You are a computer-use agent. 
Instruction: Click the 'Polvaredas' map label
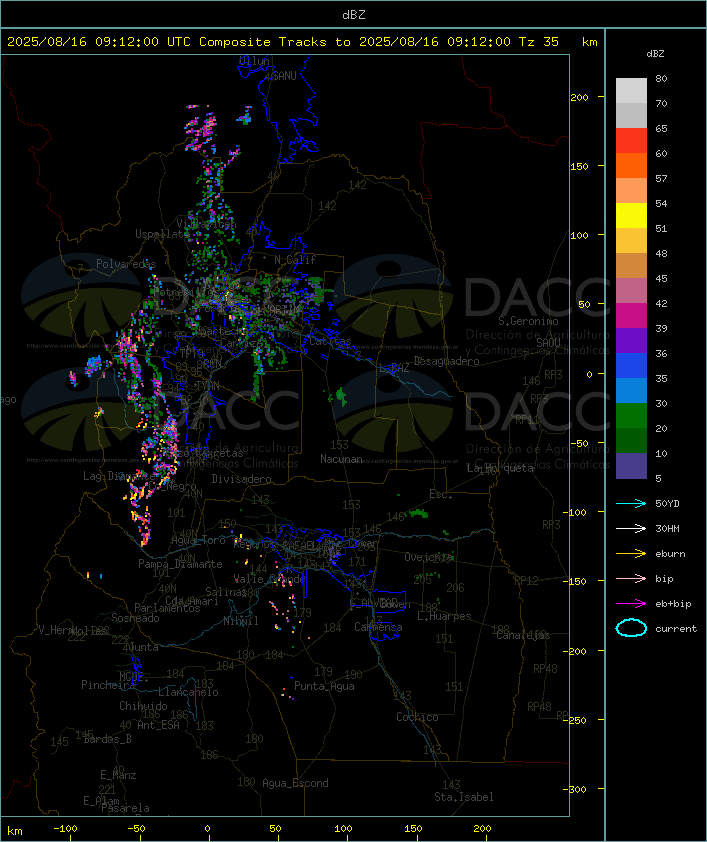click(x=126, y=264)
